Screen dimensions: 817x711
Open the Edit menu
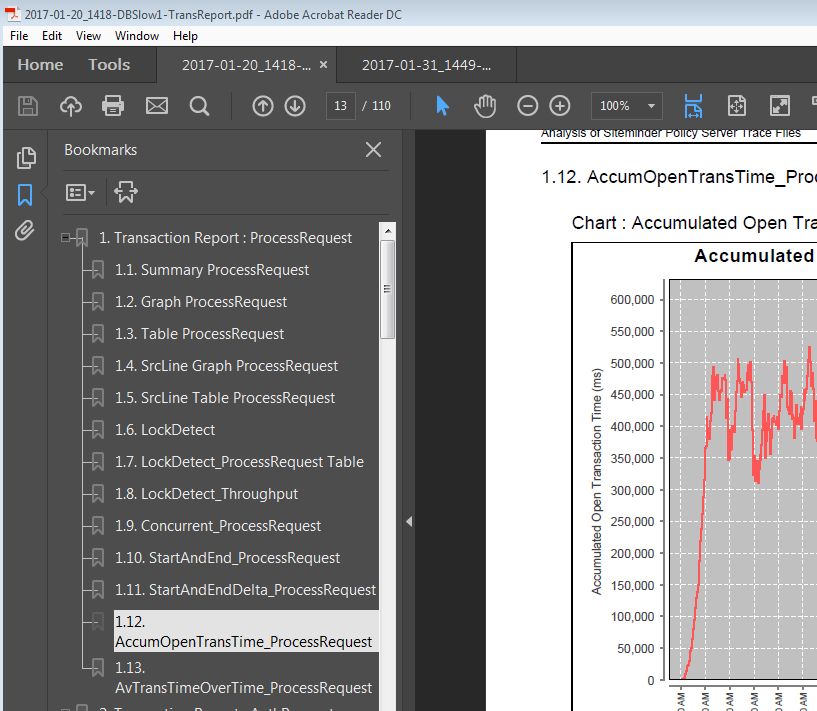coord(52,36)
